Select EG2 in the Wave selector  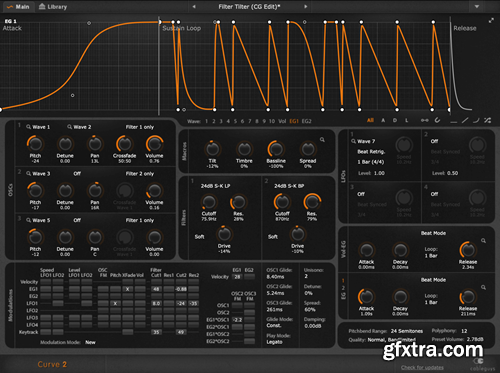pyautogui.click(x=306, y=121)
